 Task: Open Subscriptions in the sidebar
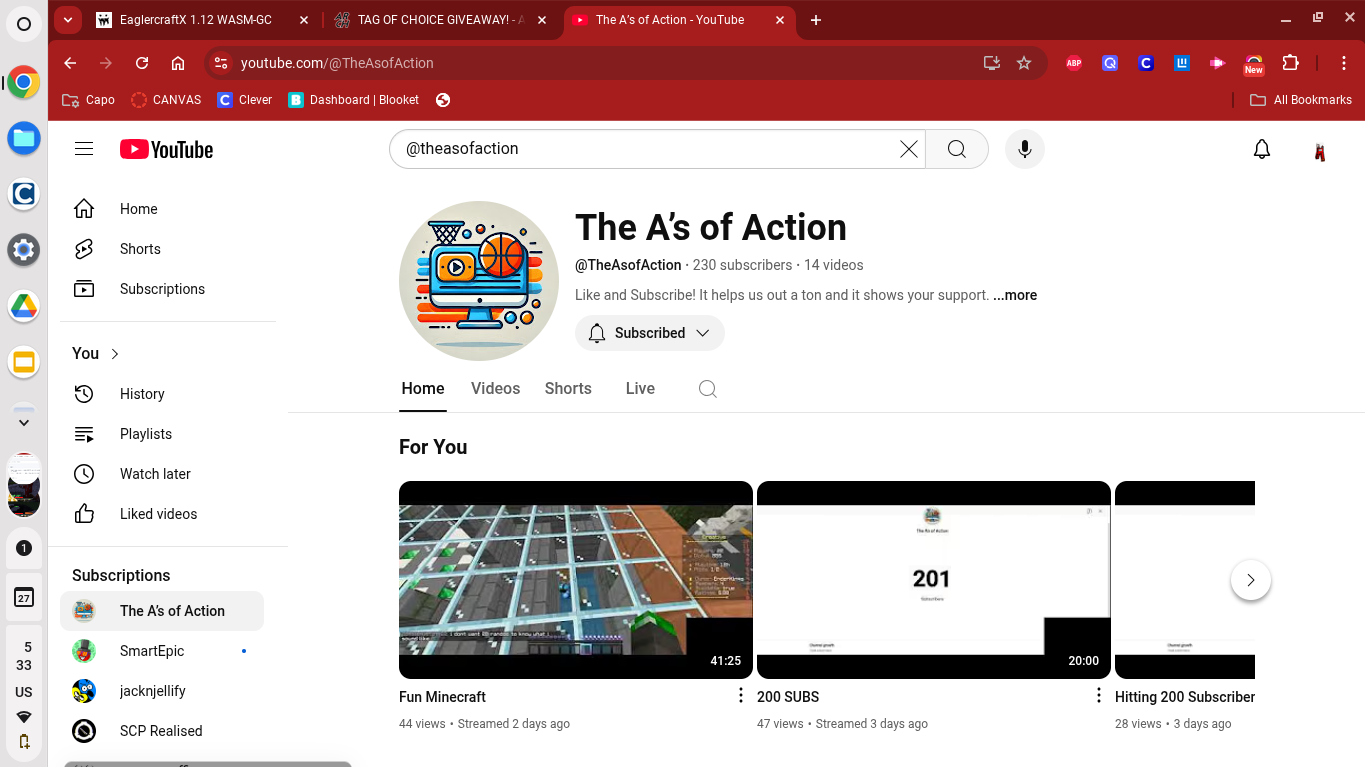162,289
